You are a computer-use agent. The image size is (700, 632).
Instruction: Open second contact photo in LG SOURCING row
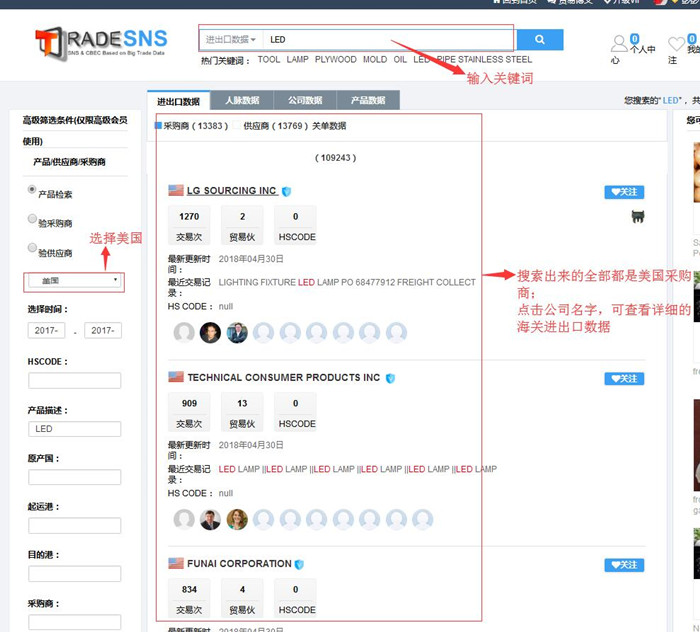[x=210, y=333]
